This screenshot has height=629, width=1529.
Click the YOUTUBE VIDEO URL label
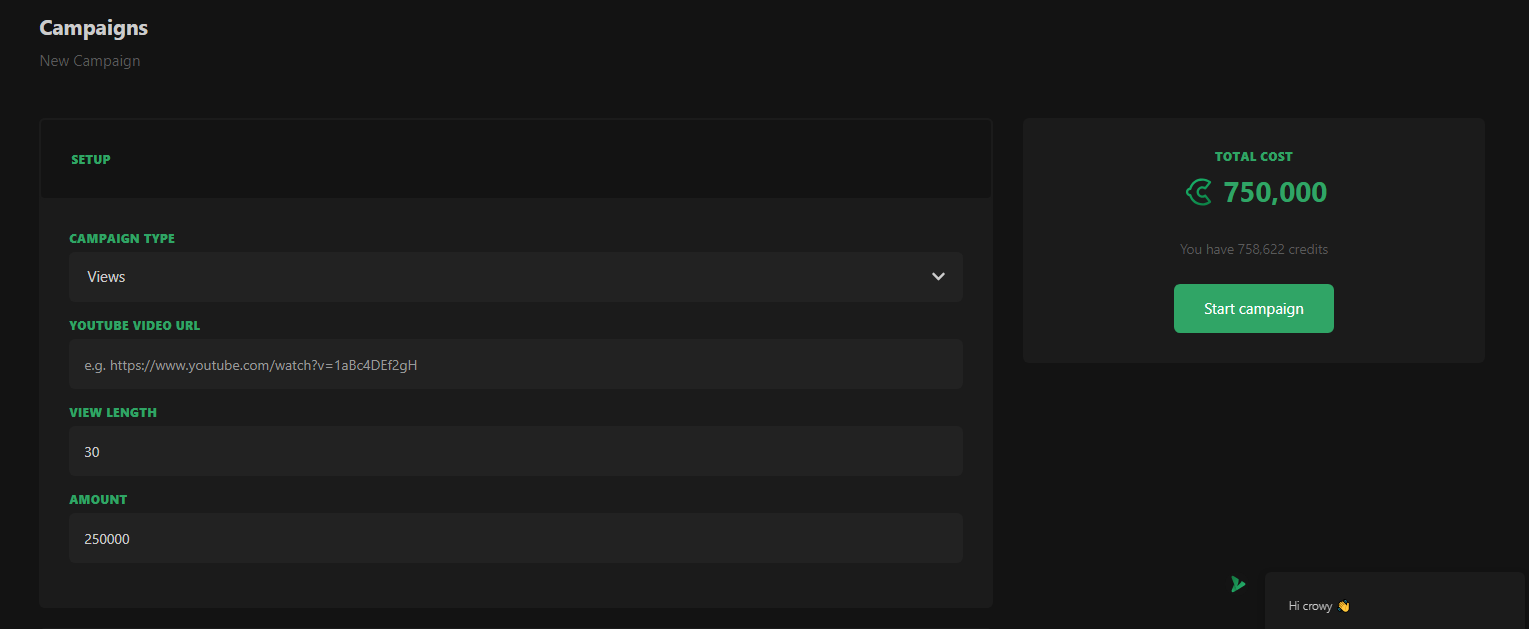tap(135, 326)
